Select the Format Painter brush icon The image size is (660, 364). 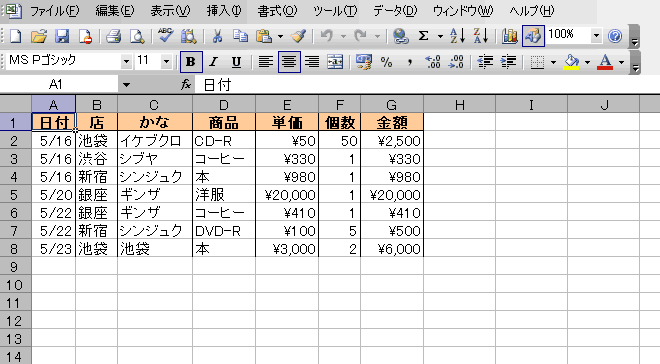pos(298,36)
